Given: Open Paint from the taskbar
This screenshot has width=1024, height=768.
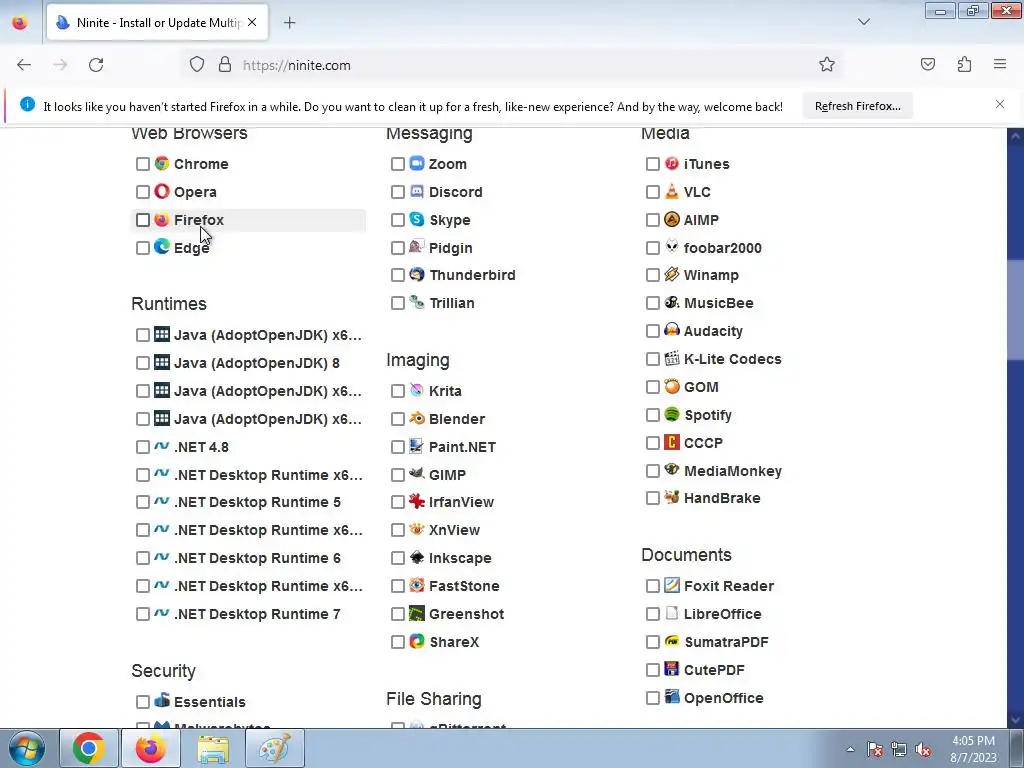Looking at the screenshot, I should pos(274,748).
